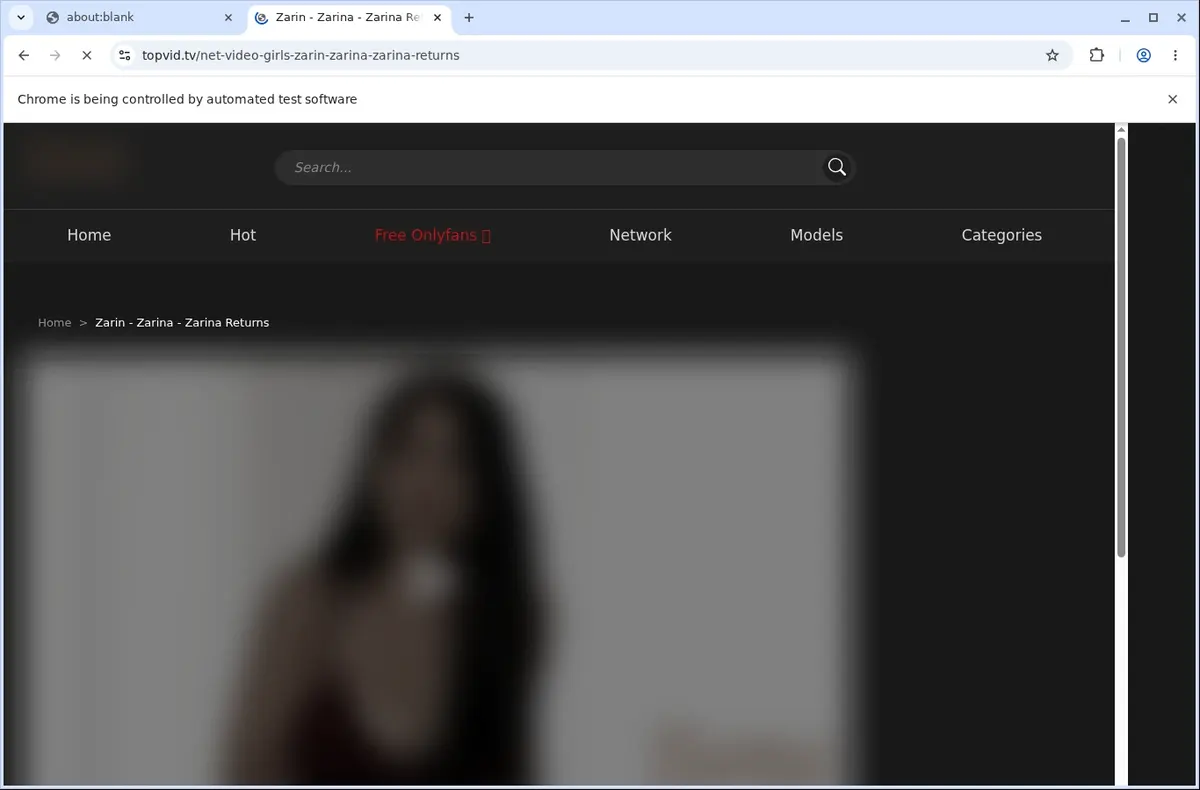Open the Home menu item

[x=89, y=235]
